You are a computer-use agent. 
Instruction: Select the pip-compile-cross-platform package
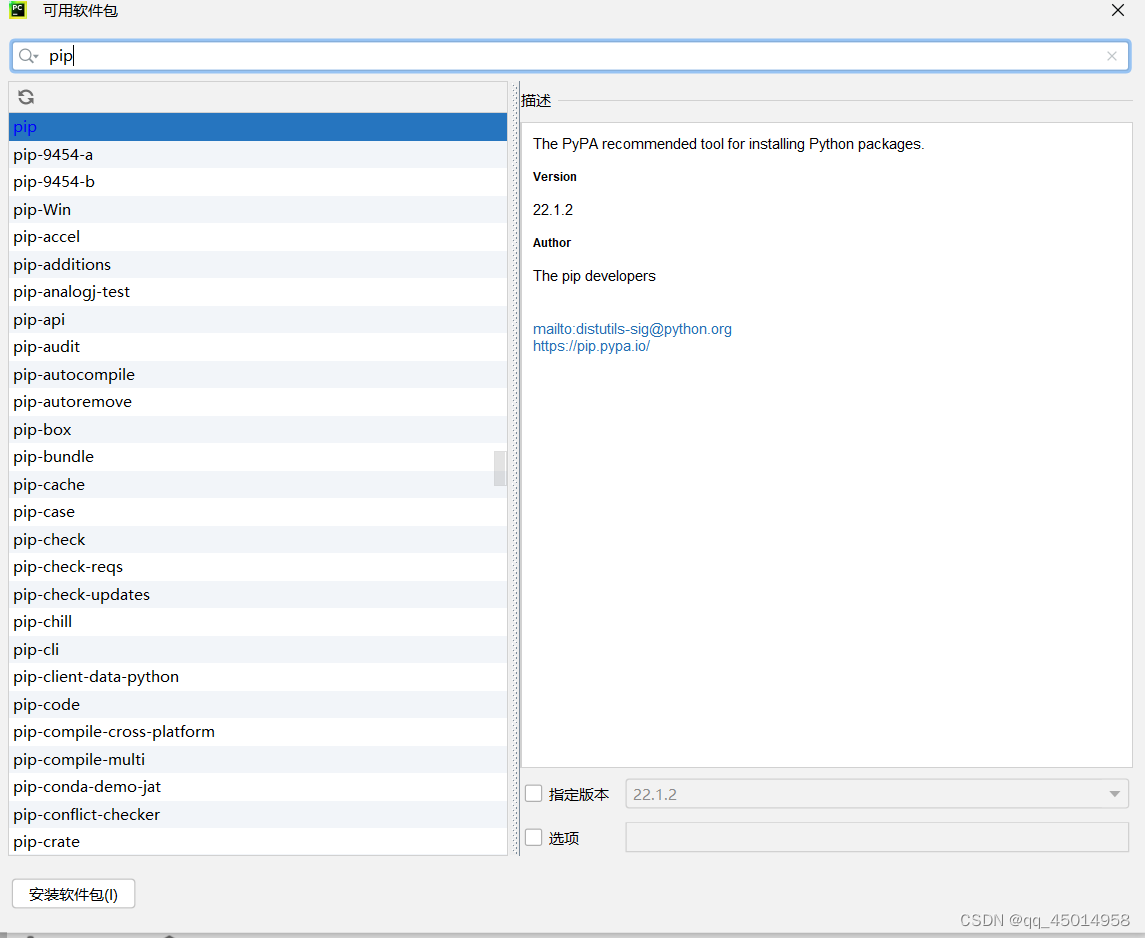258,732
